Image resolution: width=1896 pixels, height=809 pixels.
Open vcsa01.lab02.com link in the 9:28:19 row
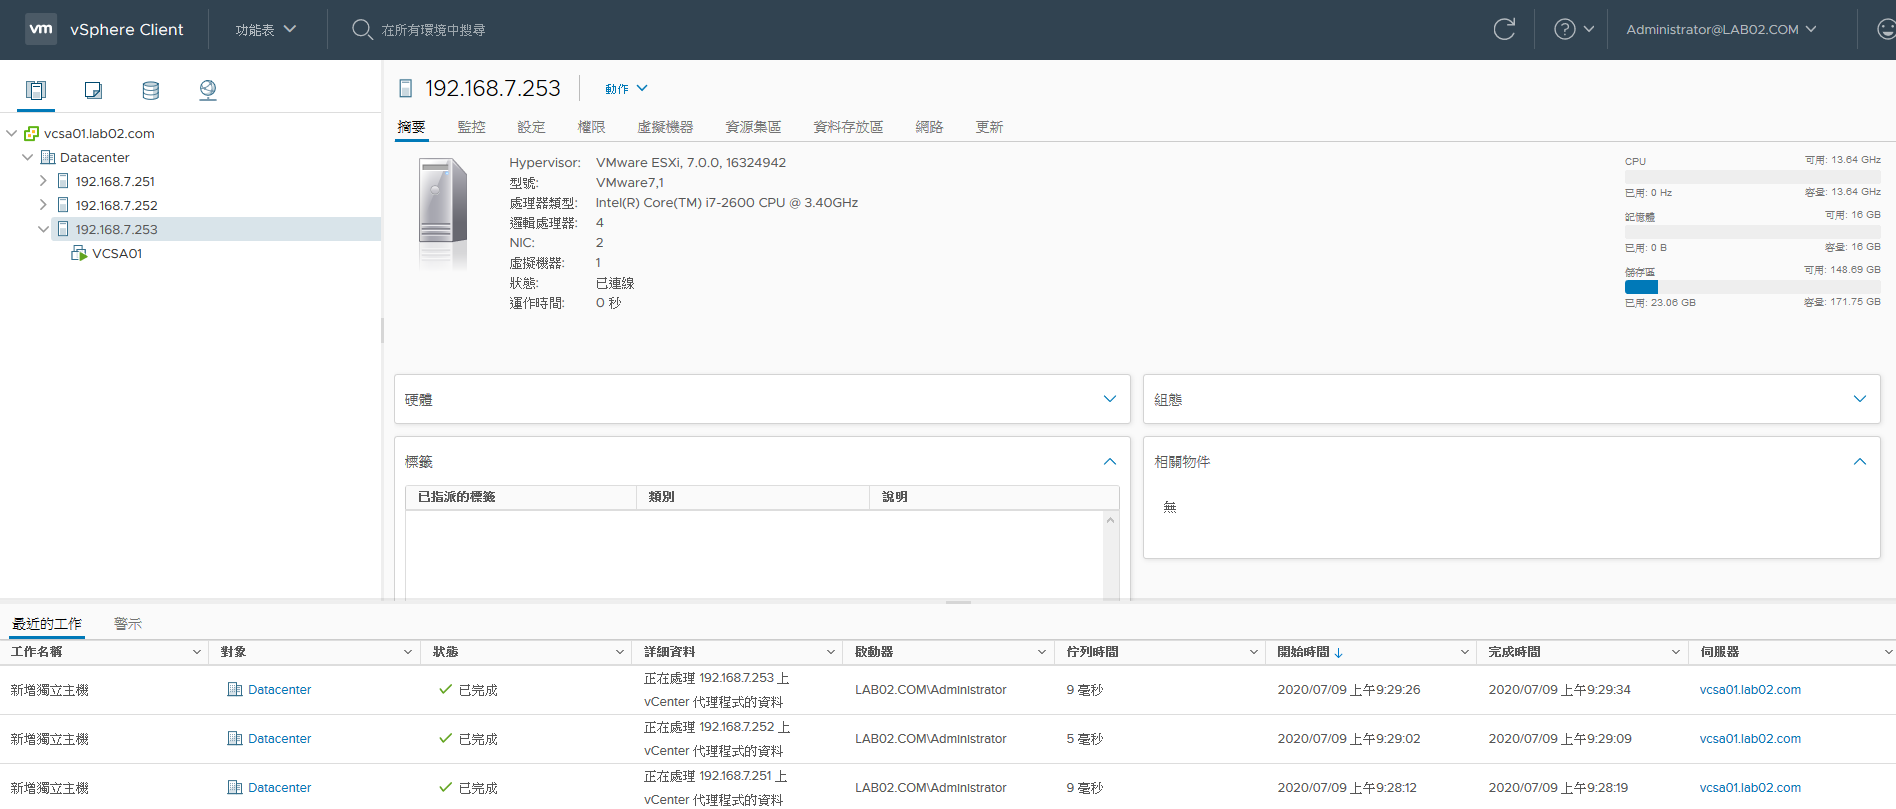click(1750, 788)
